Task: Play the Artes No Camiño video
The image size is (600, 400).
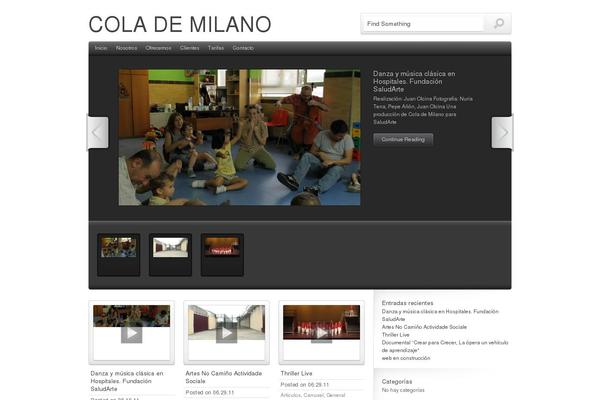Action: [227, 333]
